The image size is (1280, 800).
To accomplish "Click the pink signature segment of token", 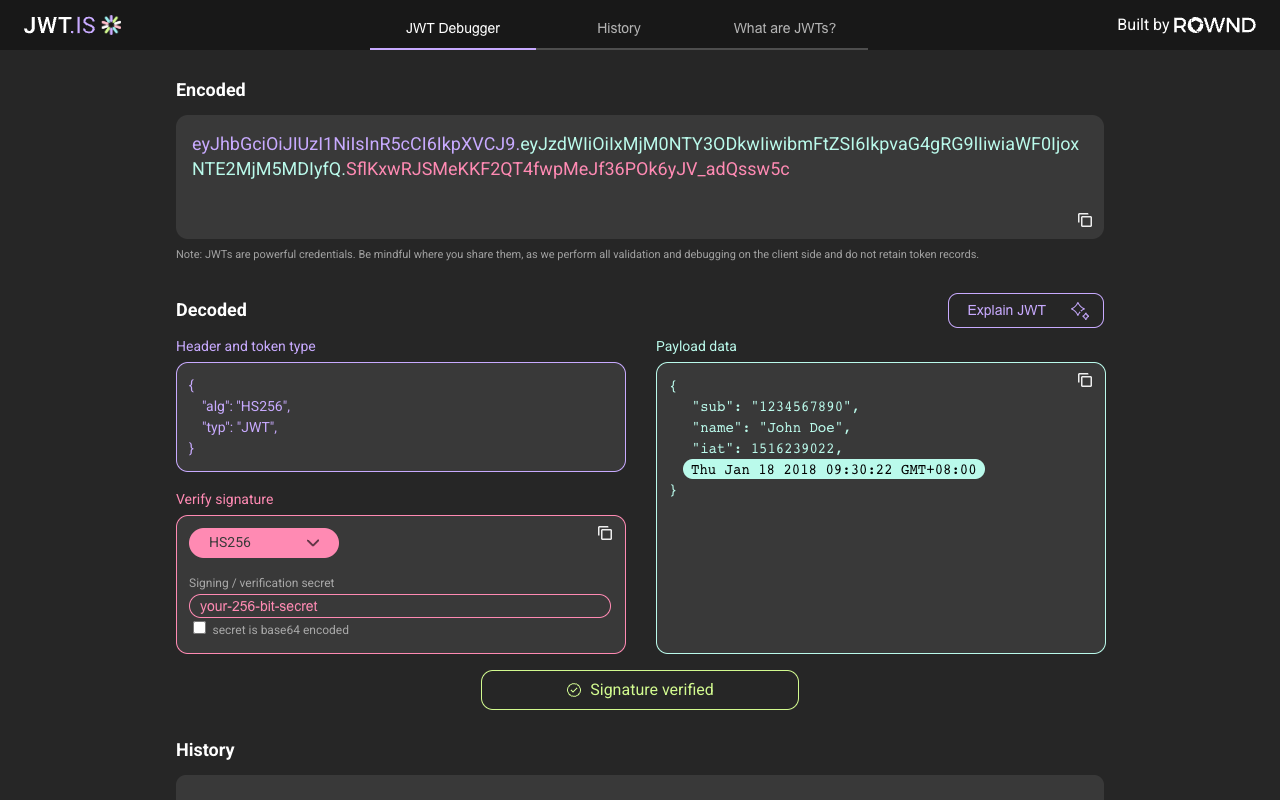I will pyautogui.click(x=568, y=169).
